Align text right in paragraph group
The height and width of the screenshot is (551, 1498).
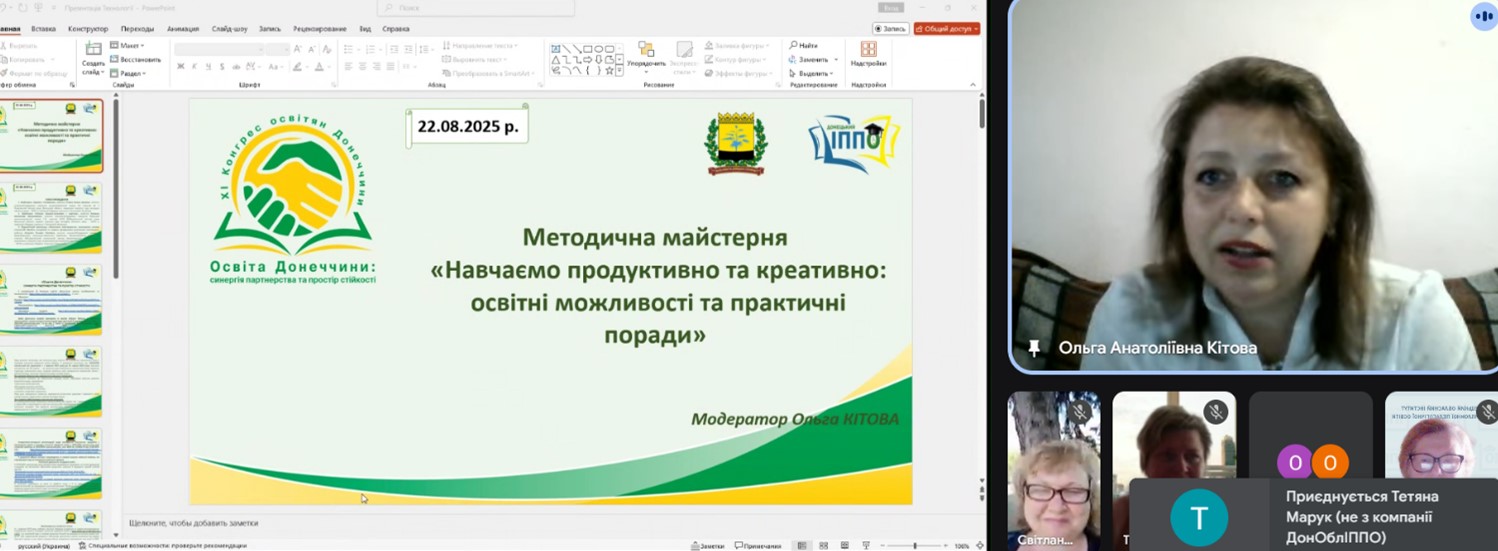point(376,66)
